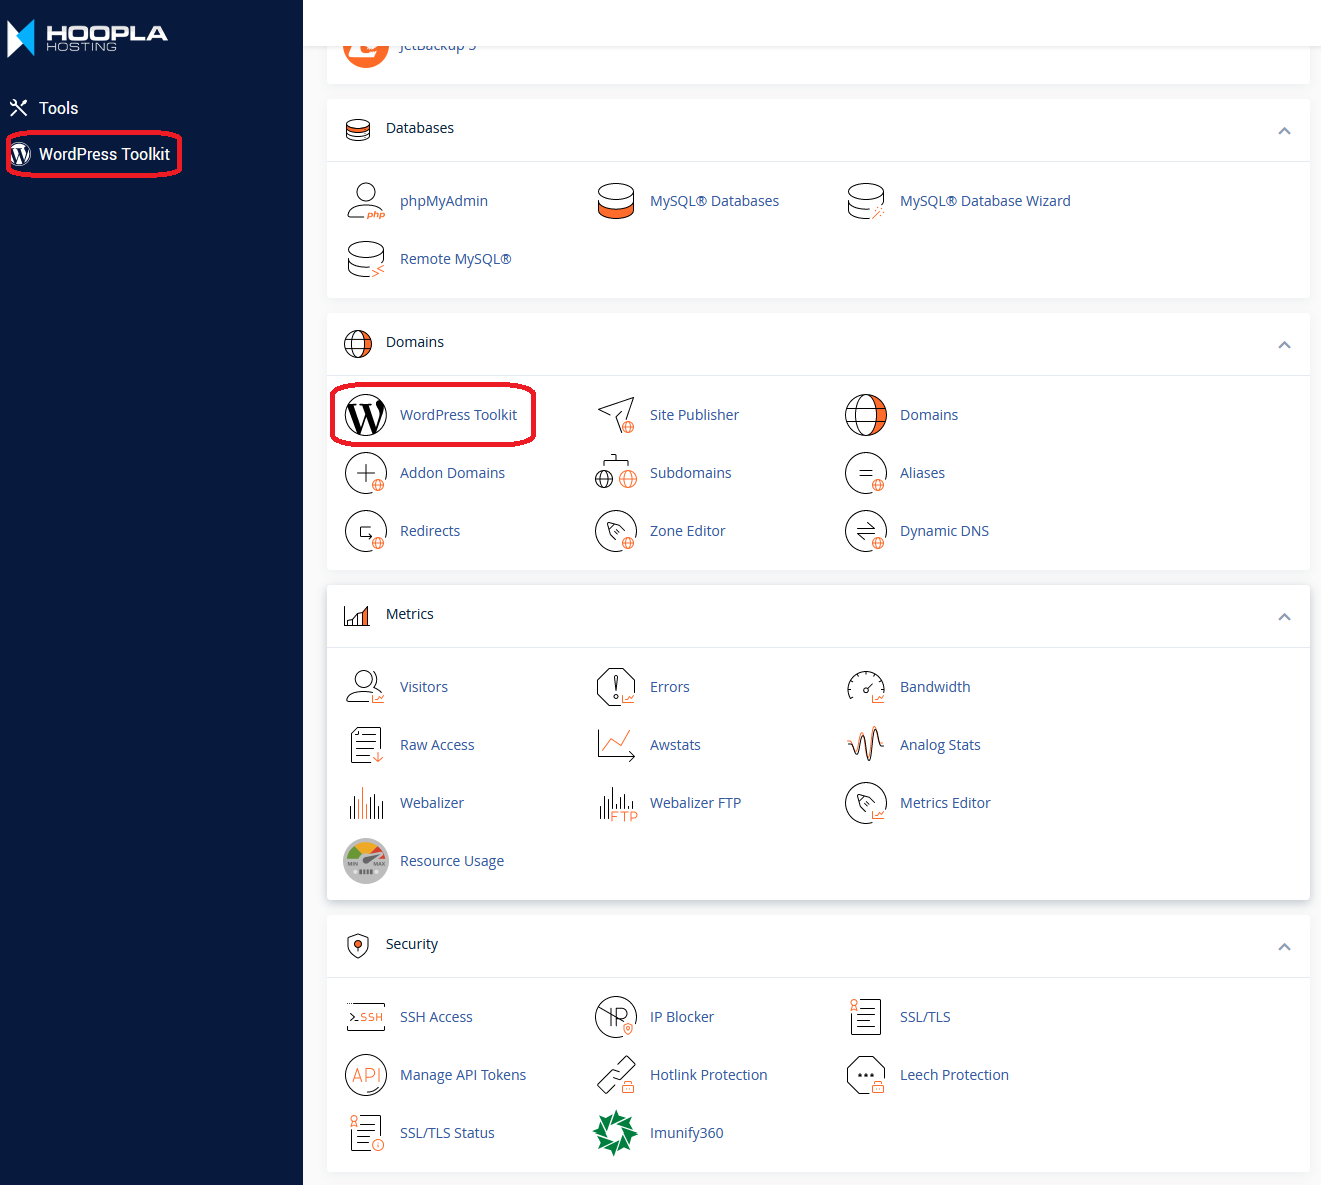Click the MySQL Databases icon

616,201
